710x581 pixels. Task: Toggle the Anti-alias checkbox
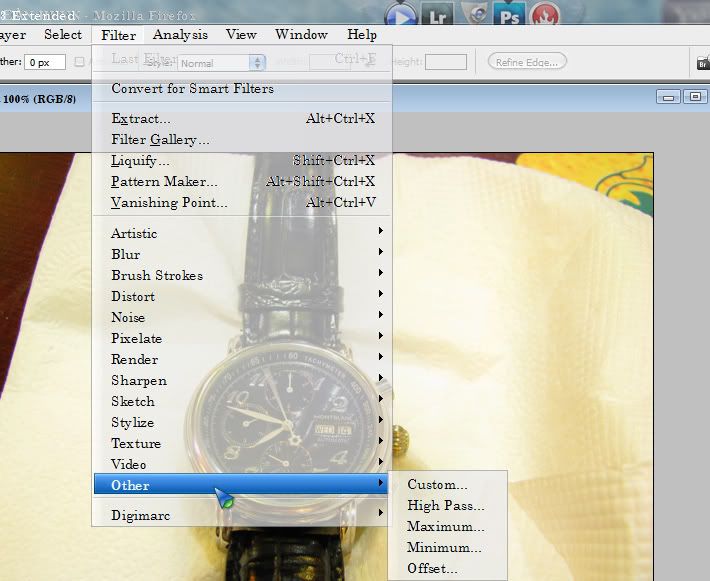coord(79,62)
